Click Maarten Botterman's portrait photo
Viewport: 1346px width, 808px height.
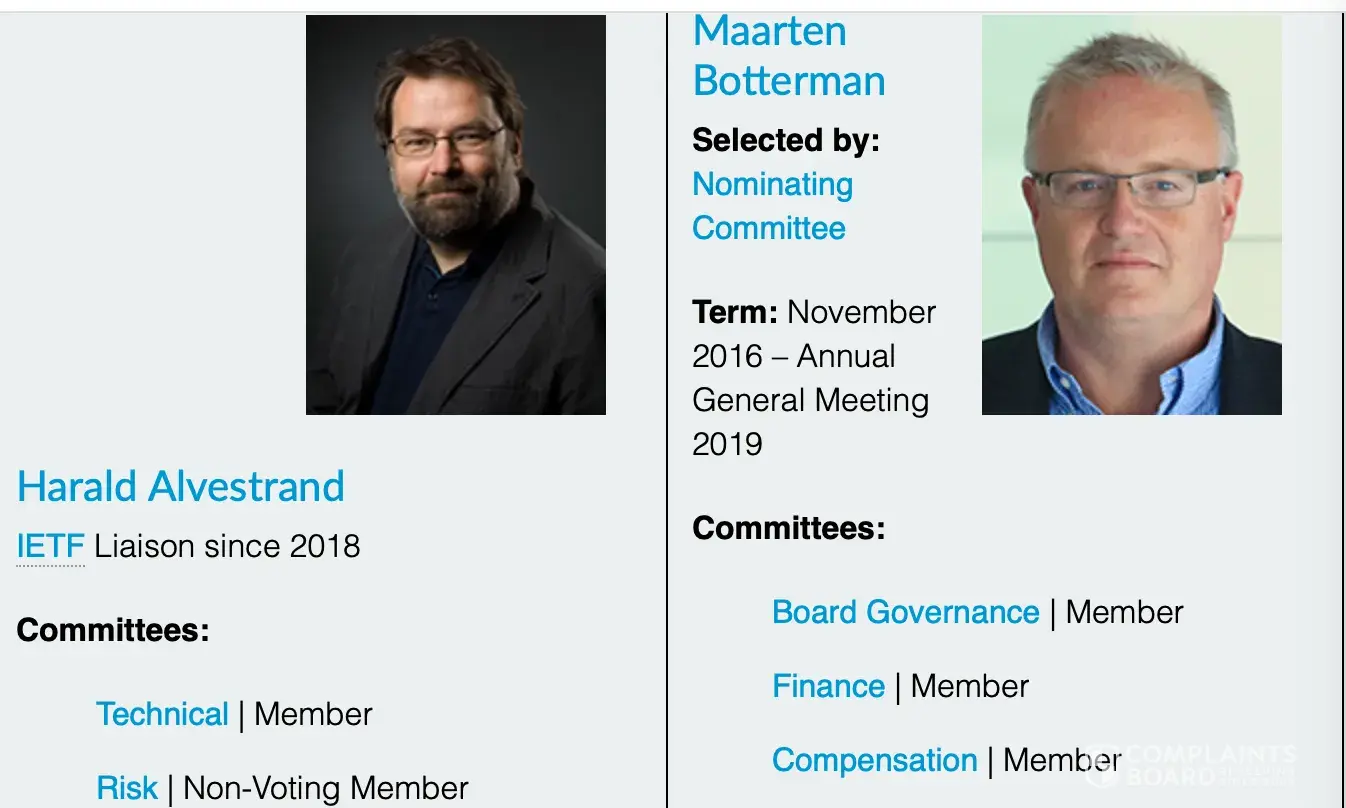[x=1131, y=214]
